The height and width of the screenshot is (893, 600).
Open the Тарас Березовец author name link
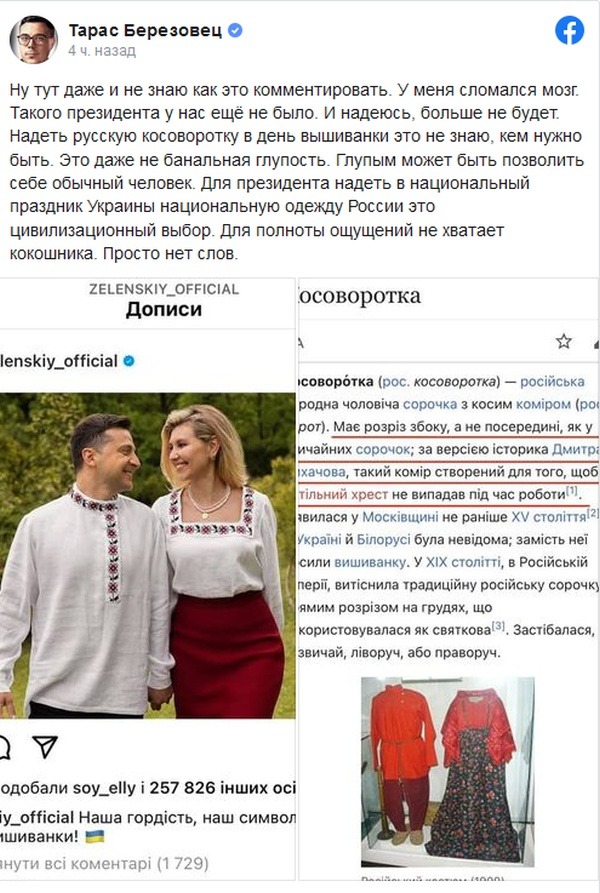[x=145, y=30]
